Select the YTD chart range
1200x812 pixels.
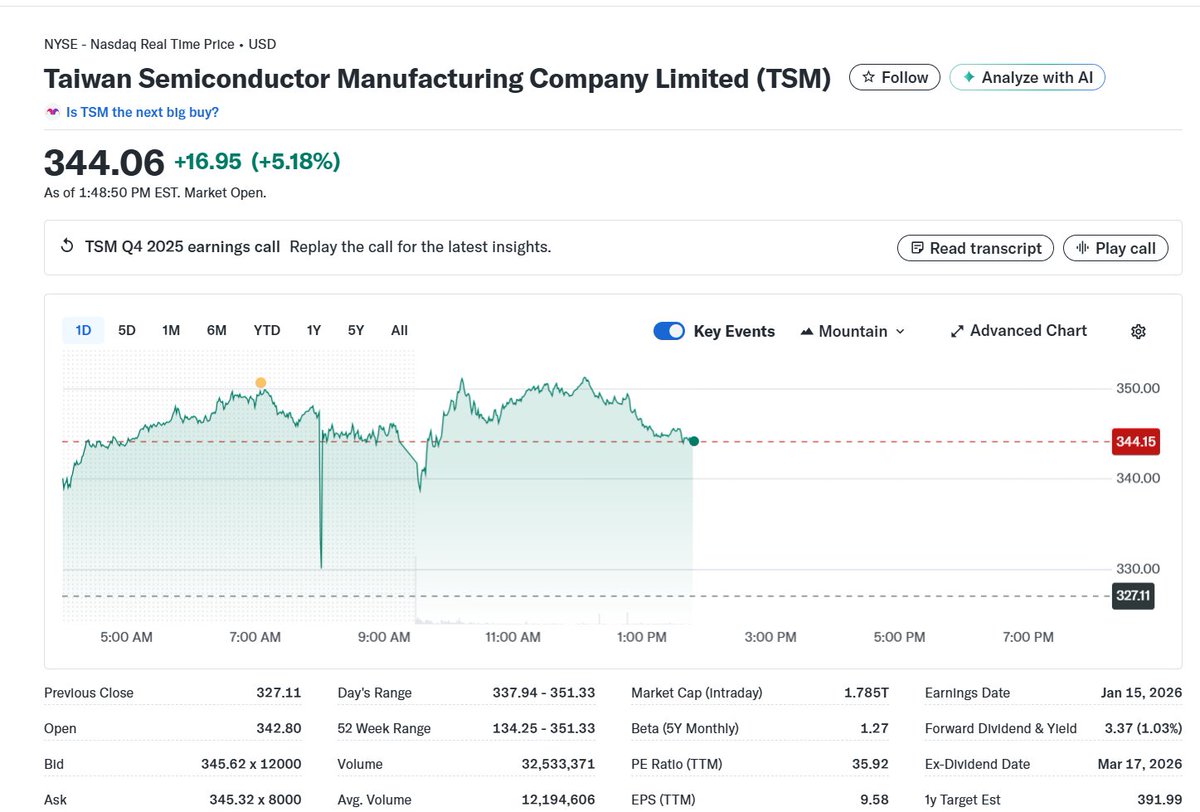[266, 330]
